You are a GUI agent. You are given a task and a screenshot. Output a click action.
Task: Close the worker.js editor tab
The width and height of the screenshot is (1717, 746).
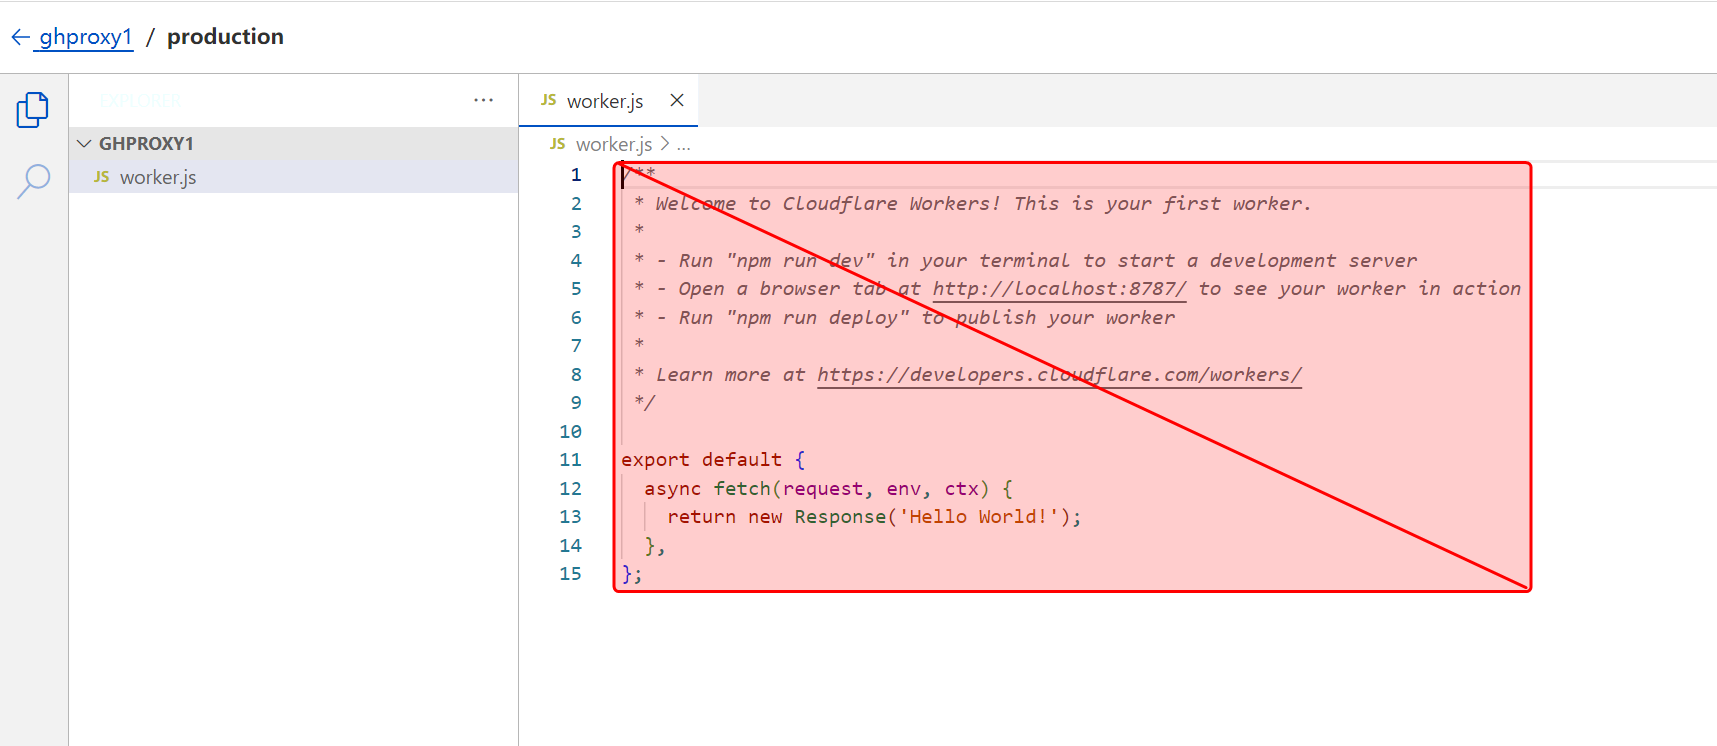tap(677, 100)
